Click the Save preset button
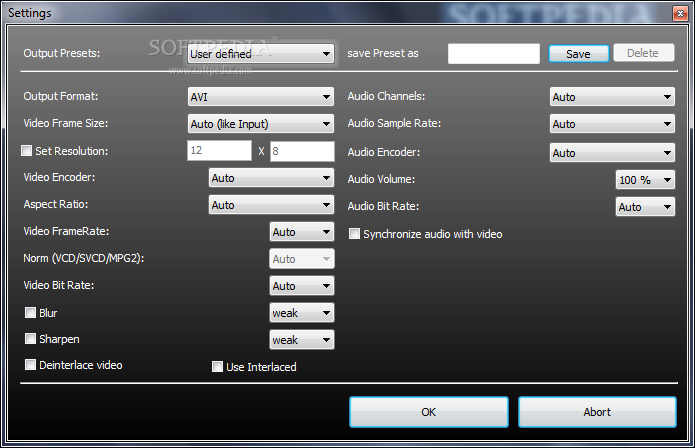 click(x=578, y=54)
